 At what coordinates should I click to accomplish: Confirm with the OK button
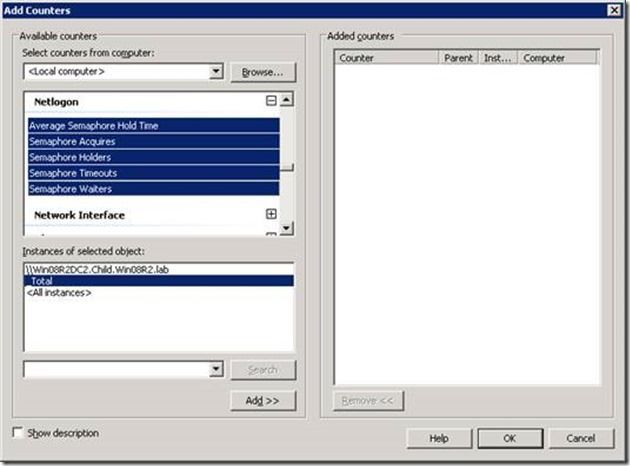(510, 438)
